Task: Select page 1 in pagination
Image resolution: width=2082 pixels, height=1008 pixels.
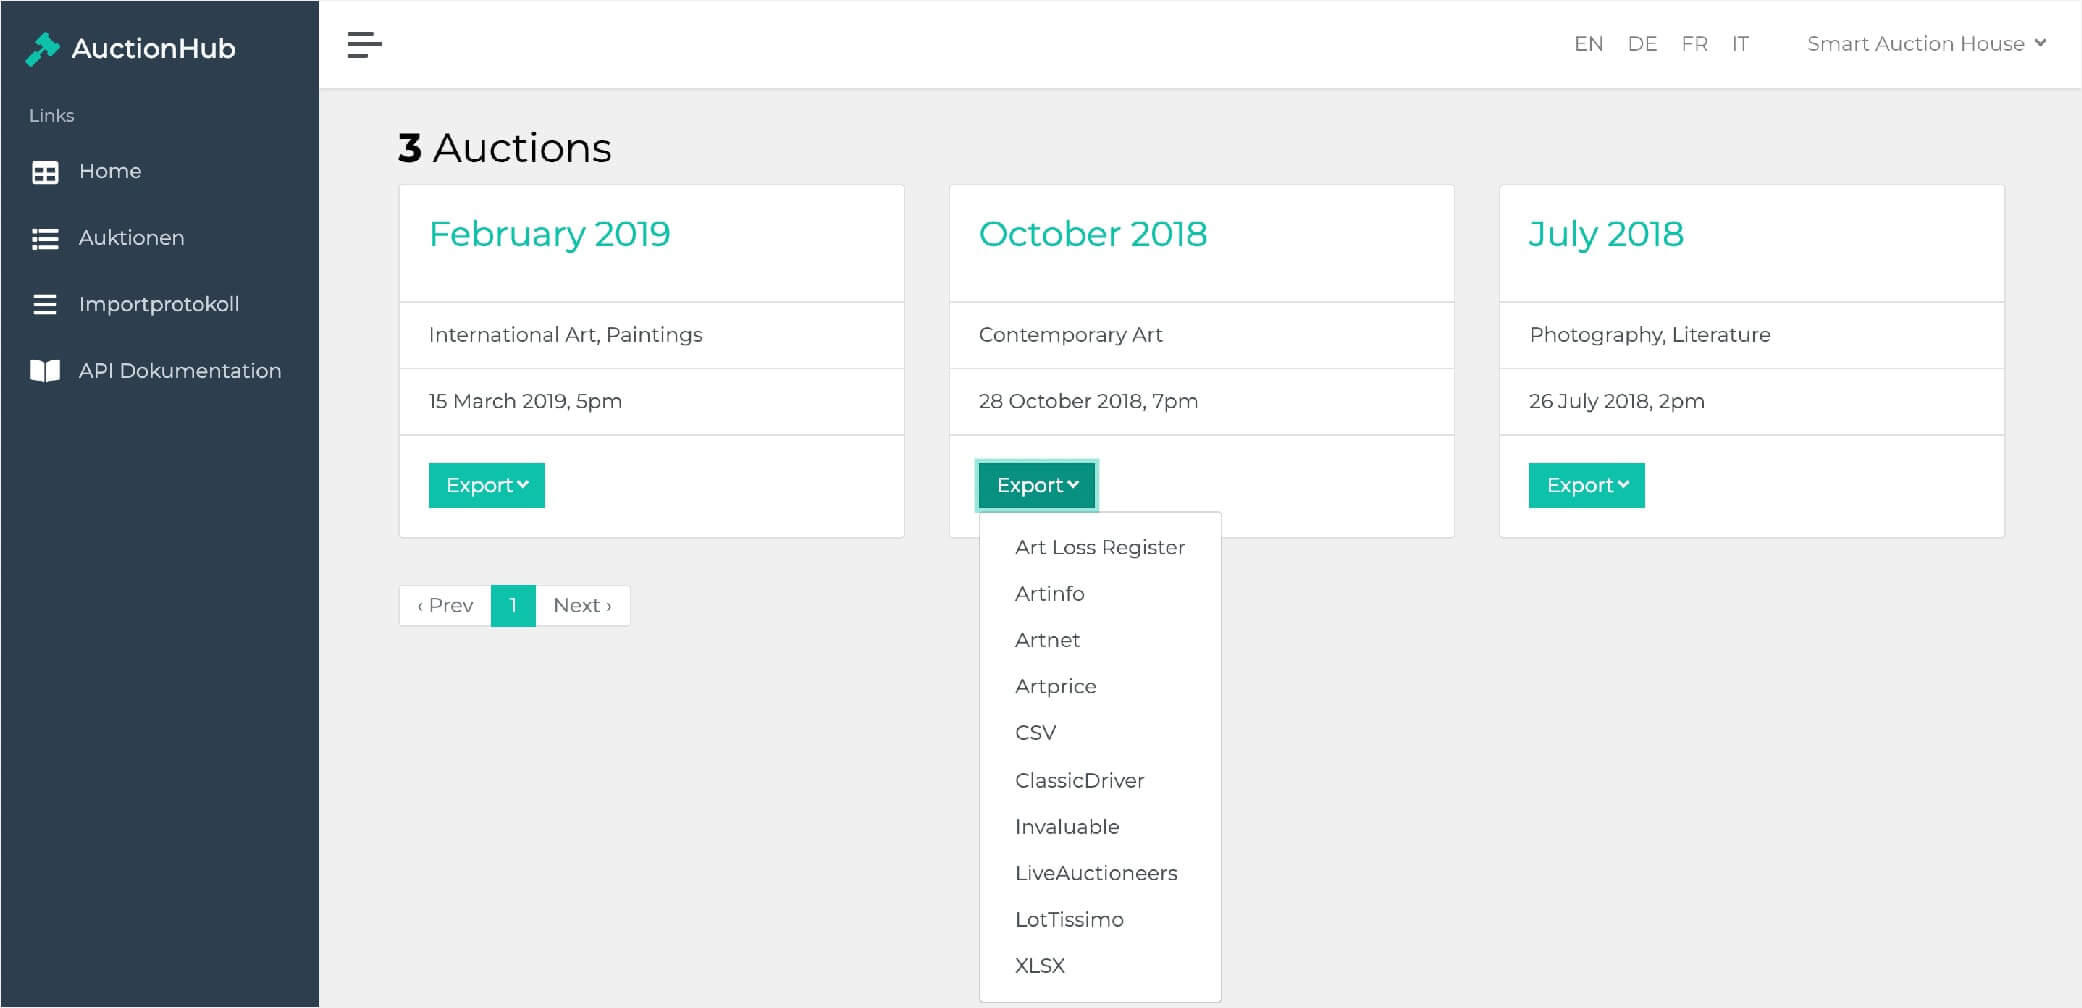Action: [x=513, y=606]
